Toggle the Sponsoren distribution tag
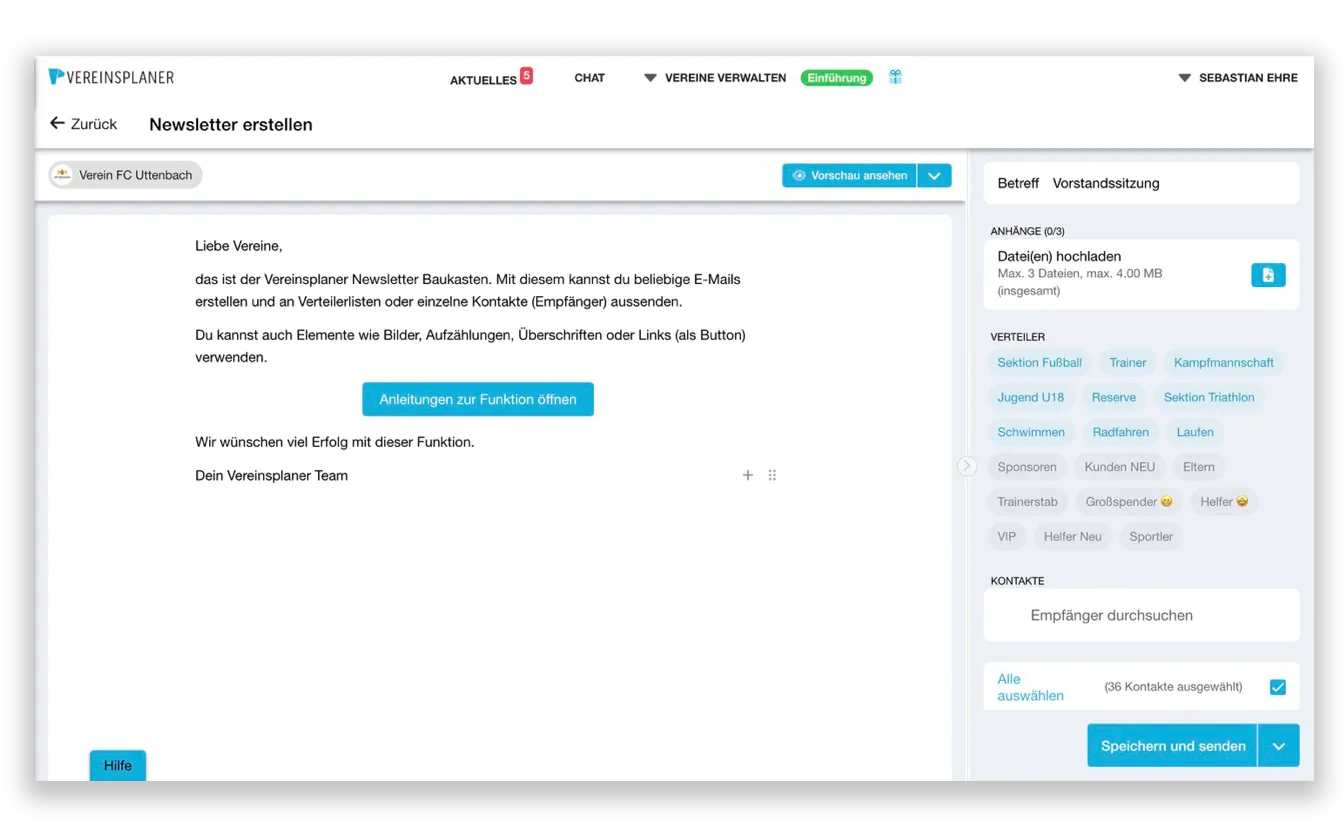Screen dimensions: 1344x832 (1027, 467)
